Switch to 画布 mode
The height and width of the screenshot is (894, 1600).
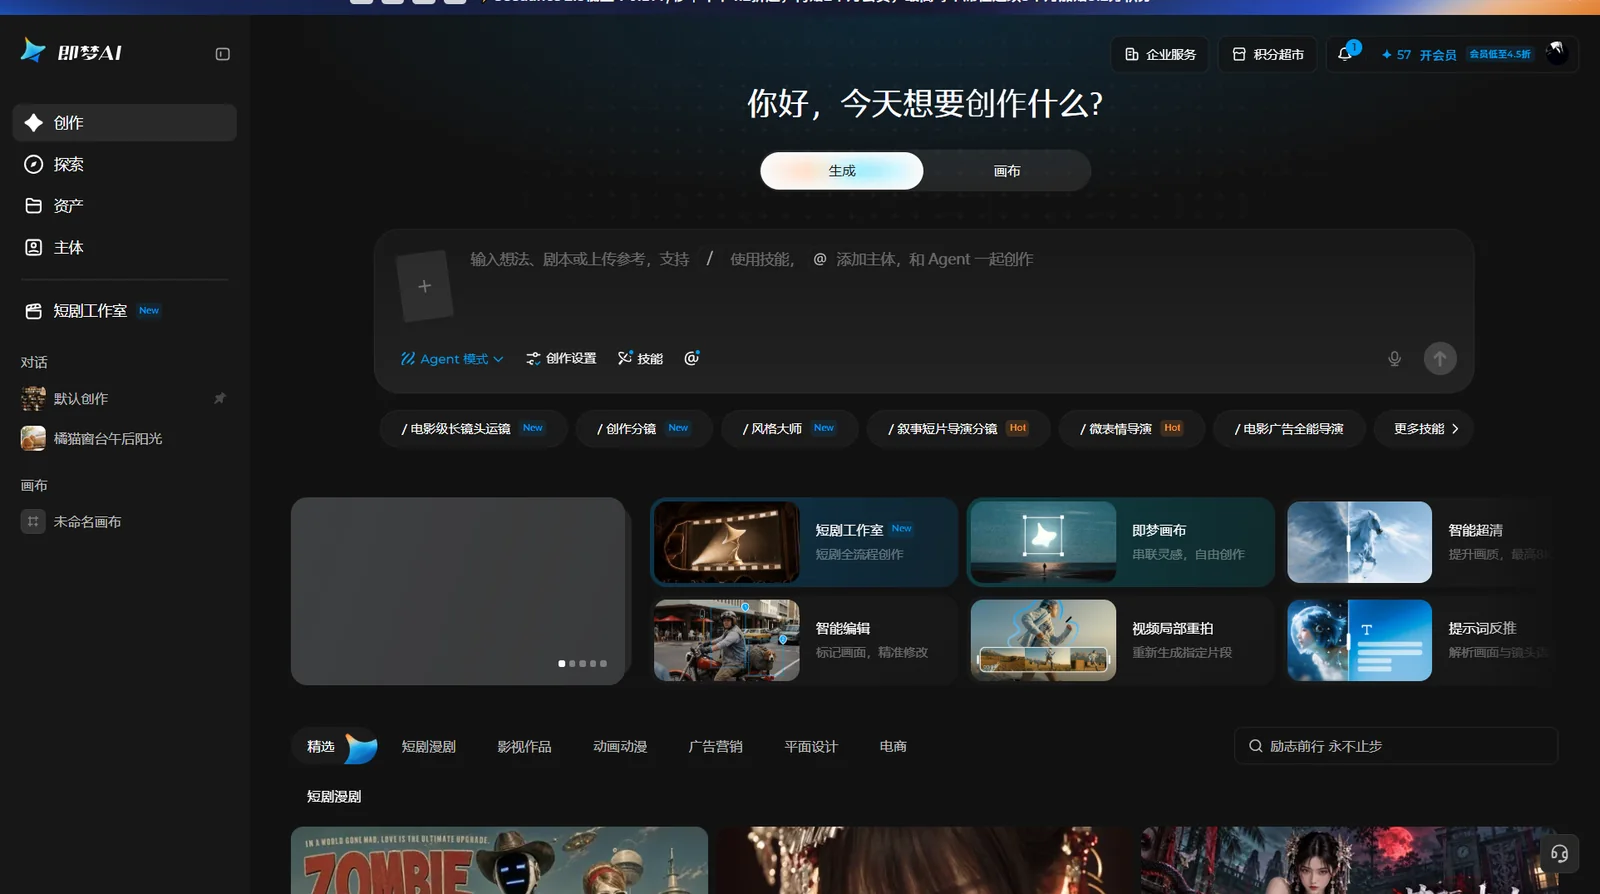click(x=1007, y=171)
